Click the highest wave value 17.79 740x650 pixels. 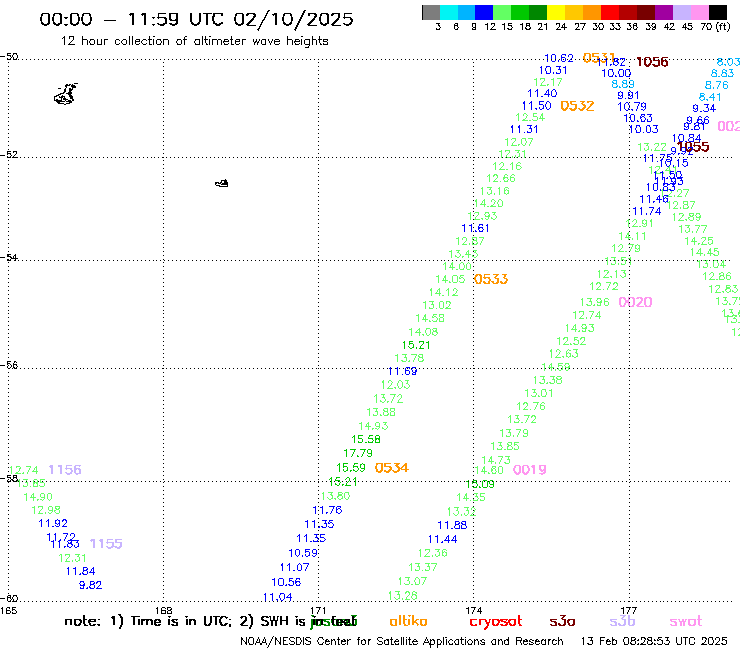click(x=358, y=453)
